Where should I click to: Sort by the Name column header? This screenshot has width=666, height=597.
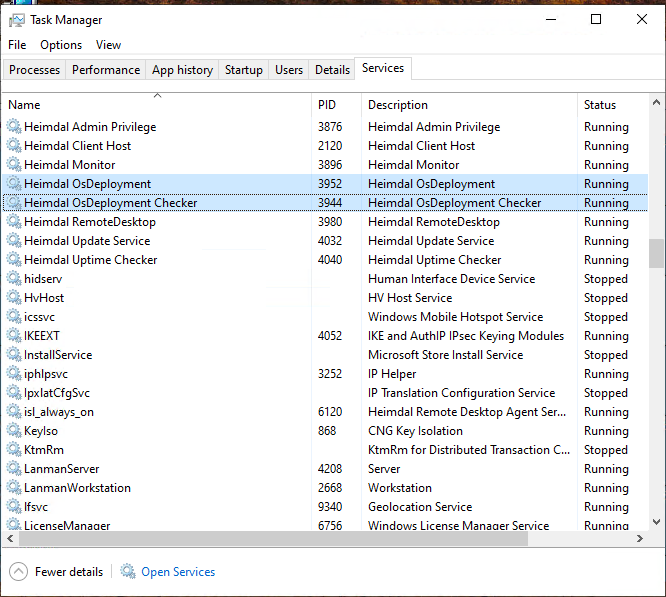point(157,104)
